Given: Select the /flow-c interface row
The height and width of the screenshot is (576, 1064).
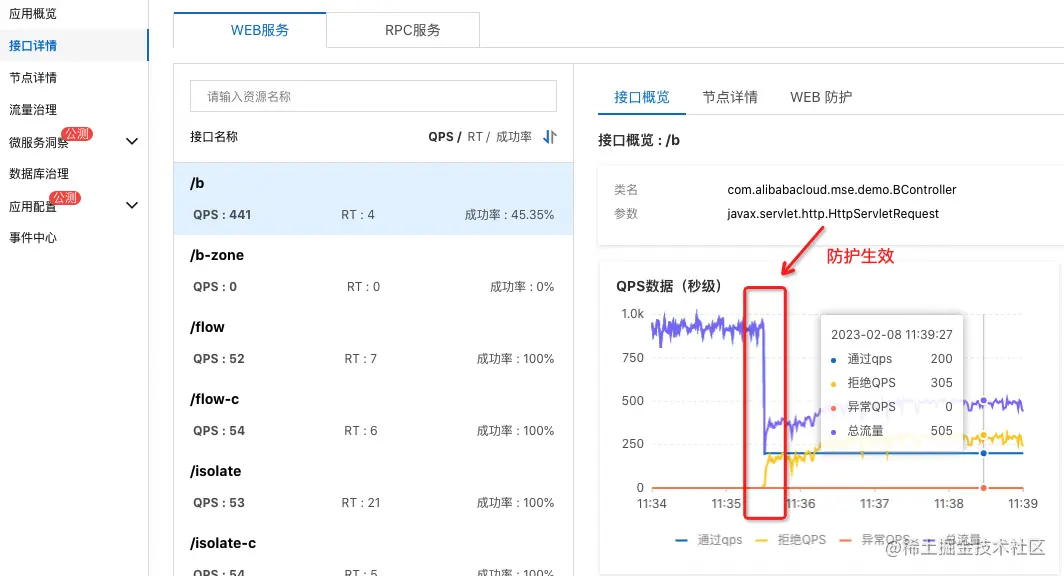Looking at the screenshot, I should click(373, 415).
